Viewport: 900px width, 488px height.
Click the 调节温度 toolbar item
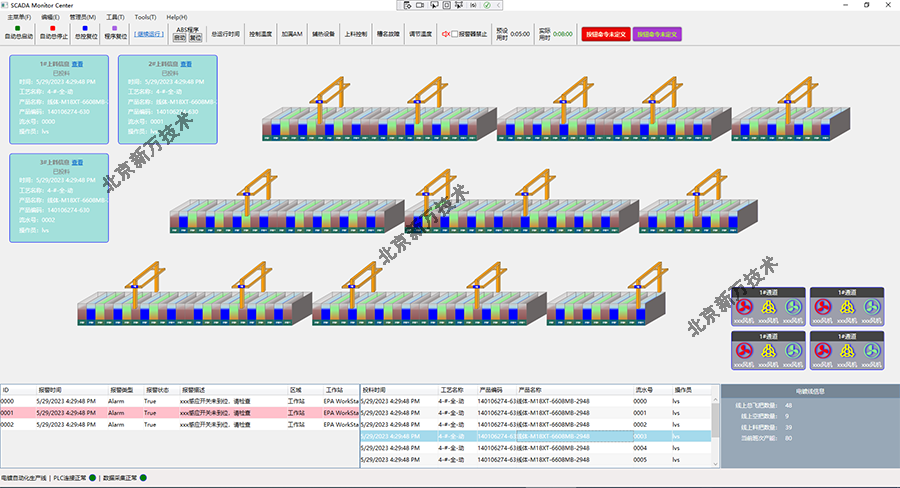420,34
